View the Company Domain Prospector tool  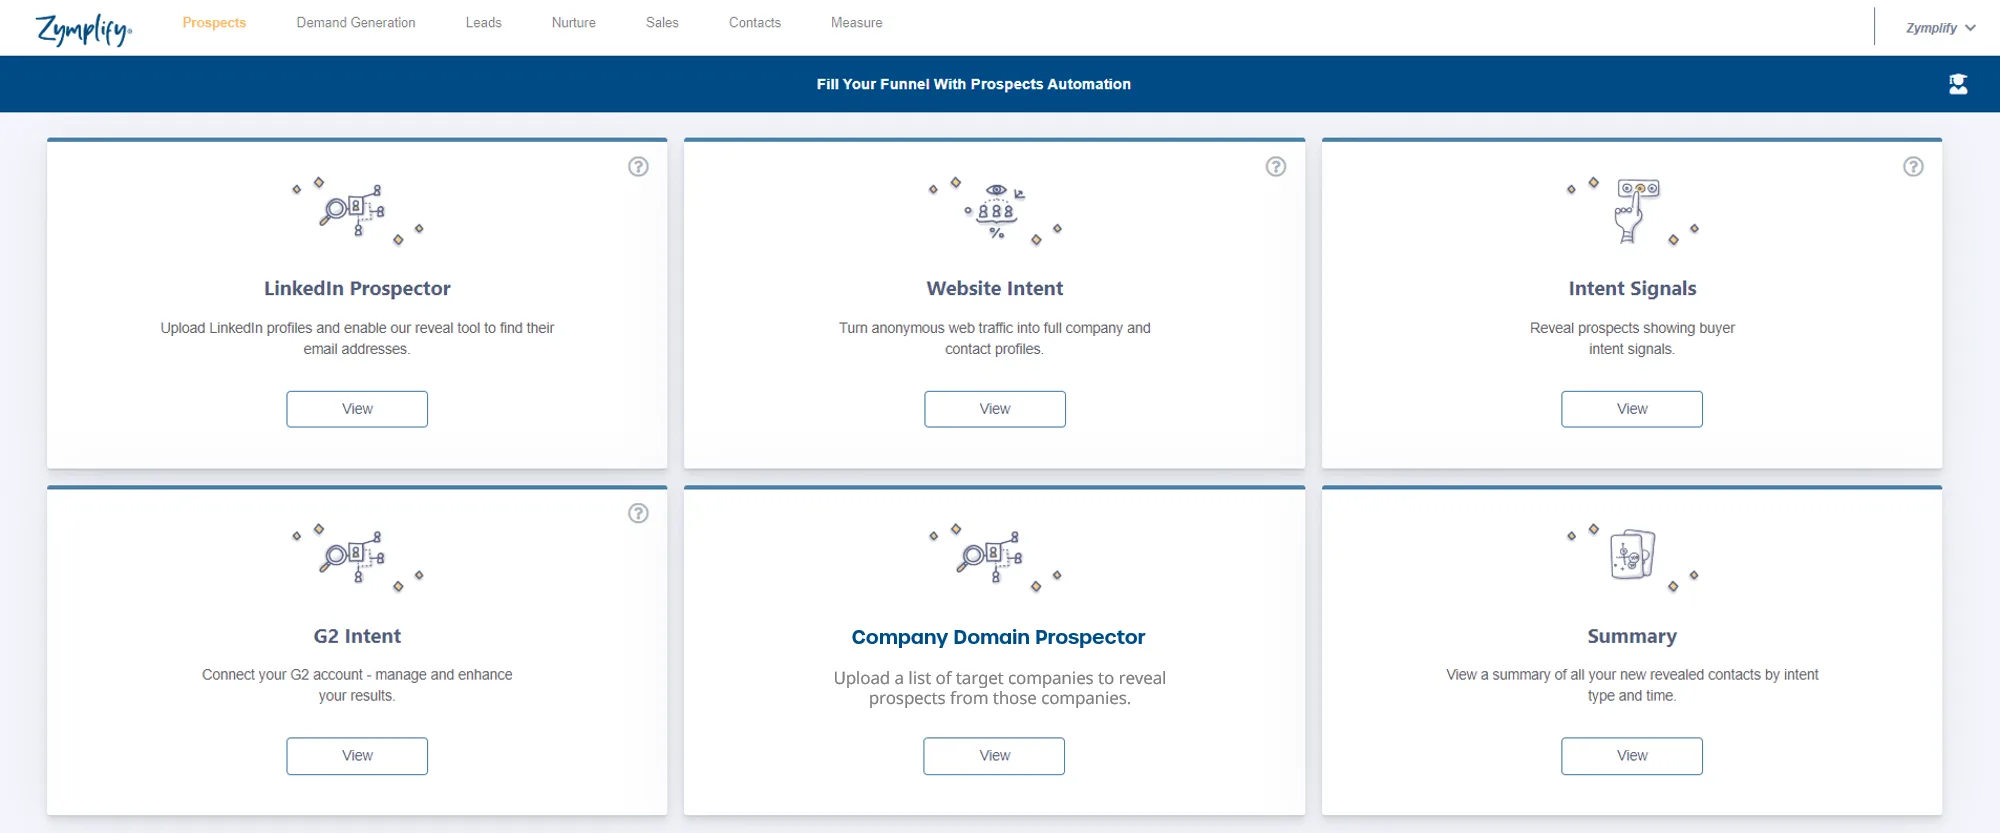click(994, 756)
